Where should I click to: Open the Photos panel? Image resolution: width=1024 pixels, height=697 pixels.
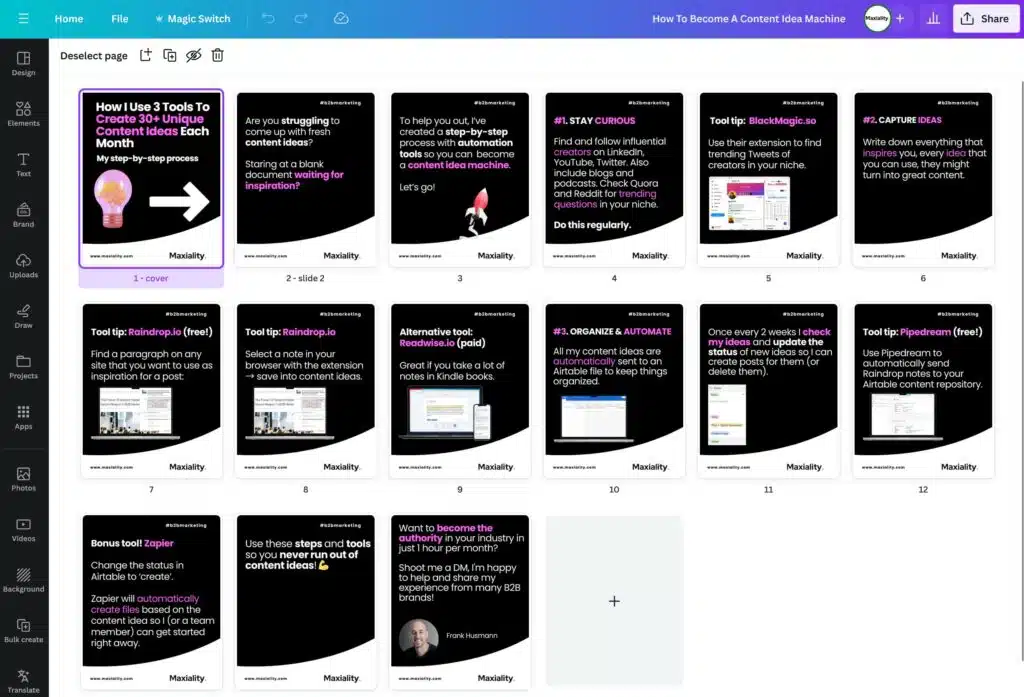tap(23, 480)
